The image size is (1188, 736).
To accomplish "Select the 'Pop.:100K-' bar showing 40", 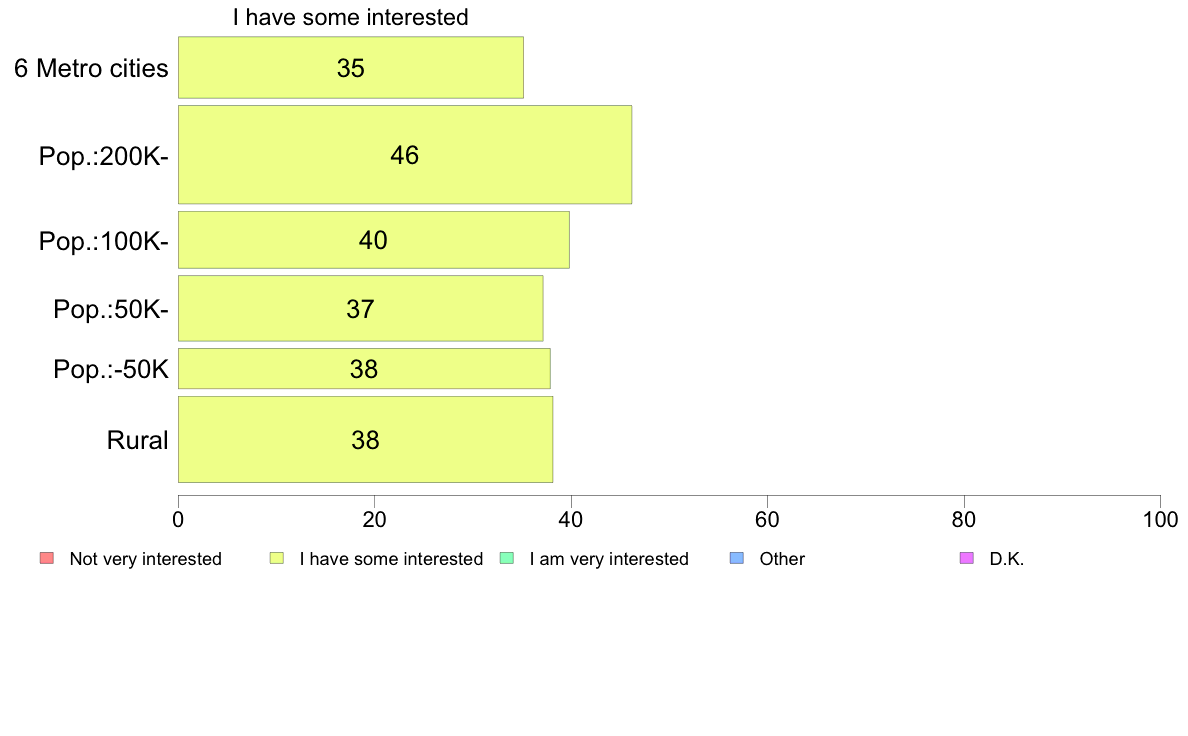I will point(374,240).
